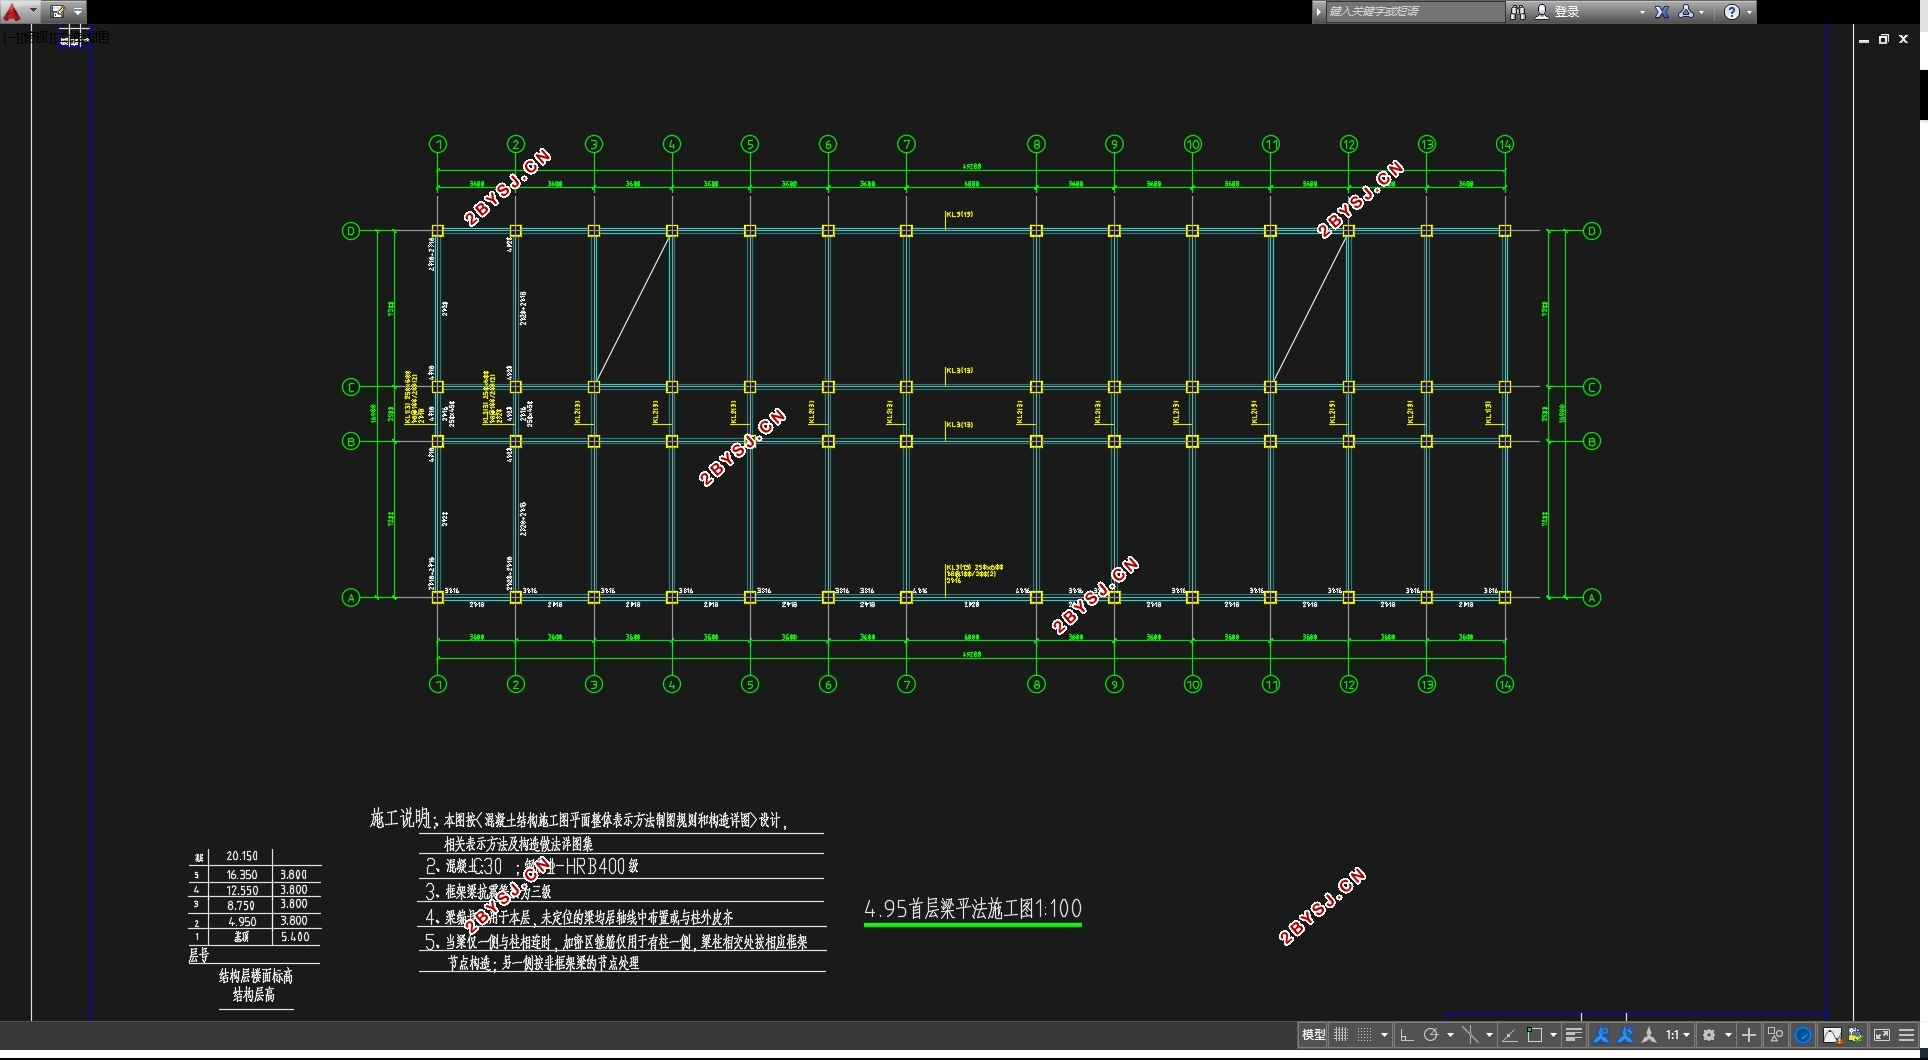Select axis bubble B on right side
Viewport: 1928px width, 1060px height.
(x=1592, y=441)
